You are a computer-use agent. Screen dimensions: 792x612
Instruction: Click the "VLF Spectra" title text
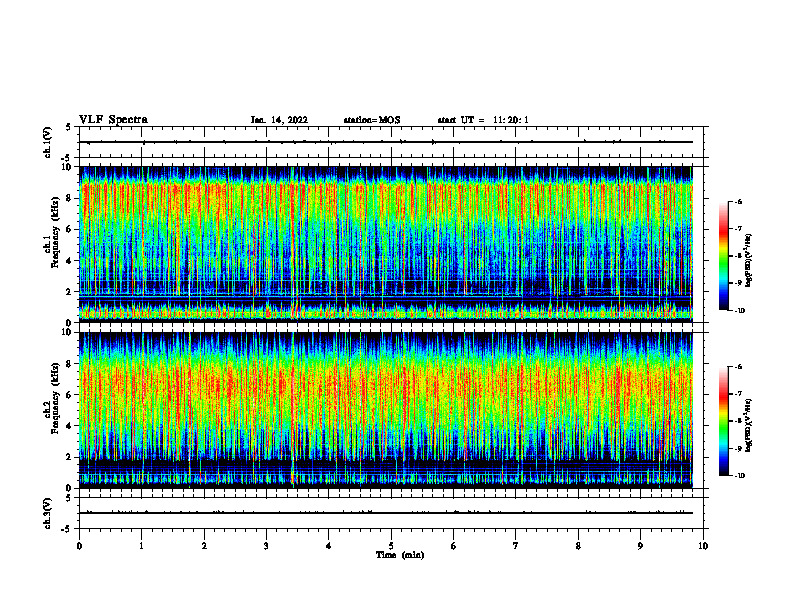[x=113, y=120]
